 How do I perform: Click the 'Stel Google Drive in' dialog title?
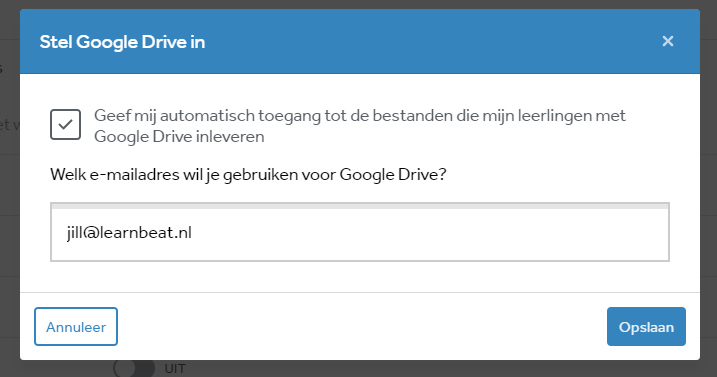122,42
